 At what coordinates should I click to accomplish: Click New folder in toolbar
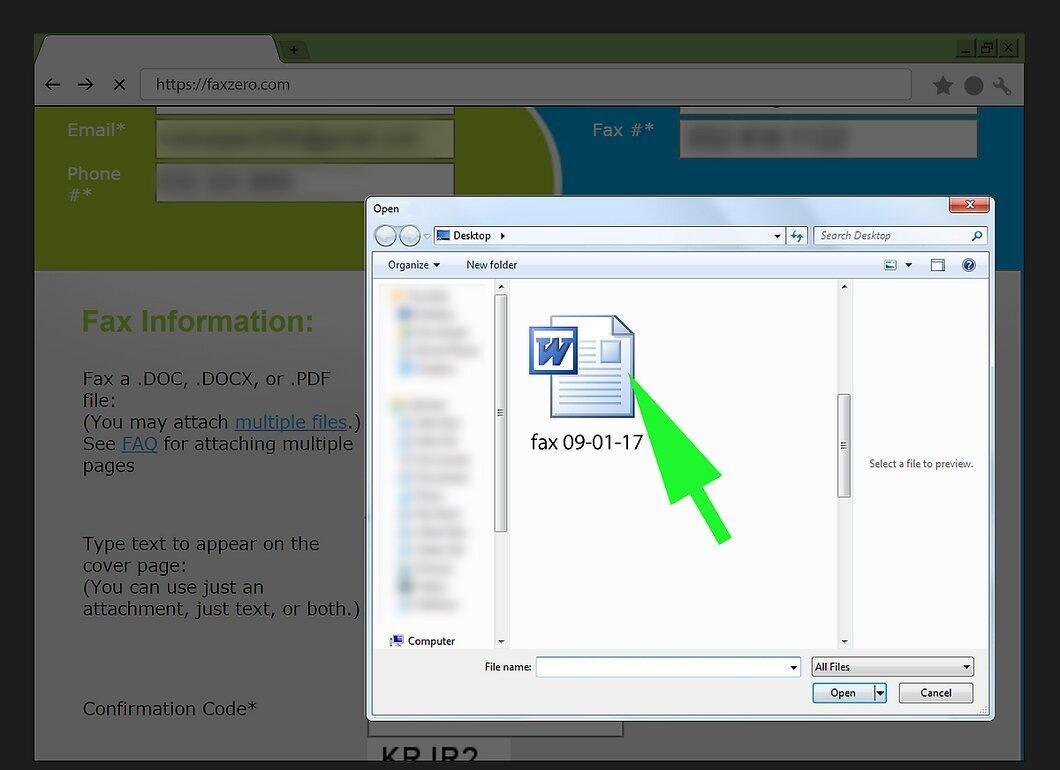491,265
